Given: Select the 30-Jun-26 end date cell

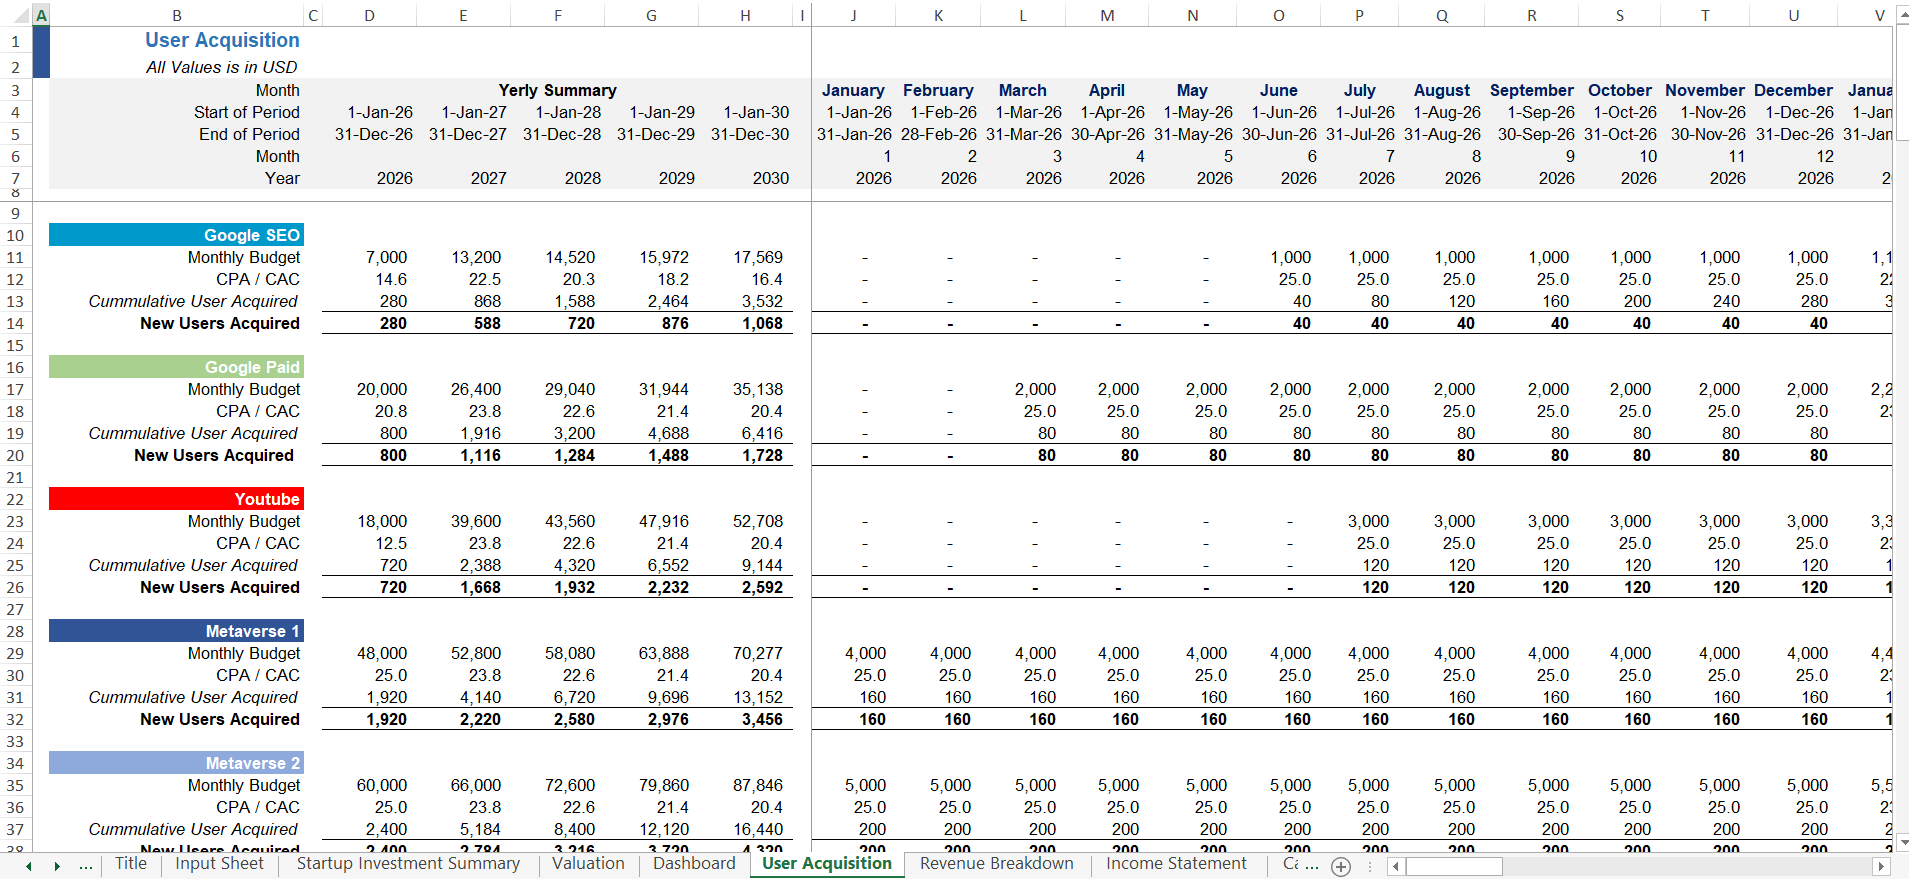Looking at the screenshot, I should tap(1278, 134).
